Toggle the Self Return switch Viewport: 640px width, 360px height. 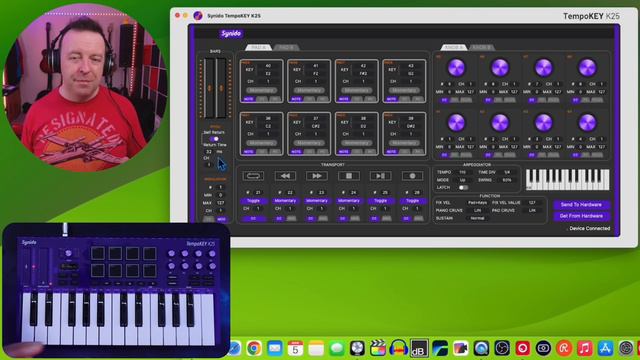click(214, 139)
